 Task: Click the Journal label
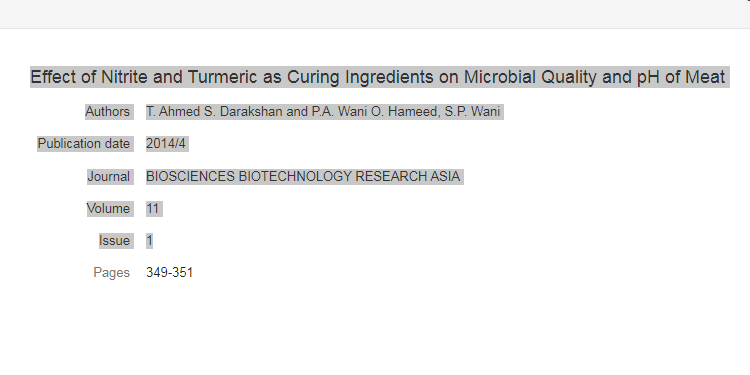[x=109, y=176]
